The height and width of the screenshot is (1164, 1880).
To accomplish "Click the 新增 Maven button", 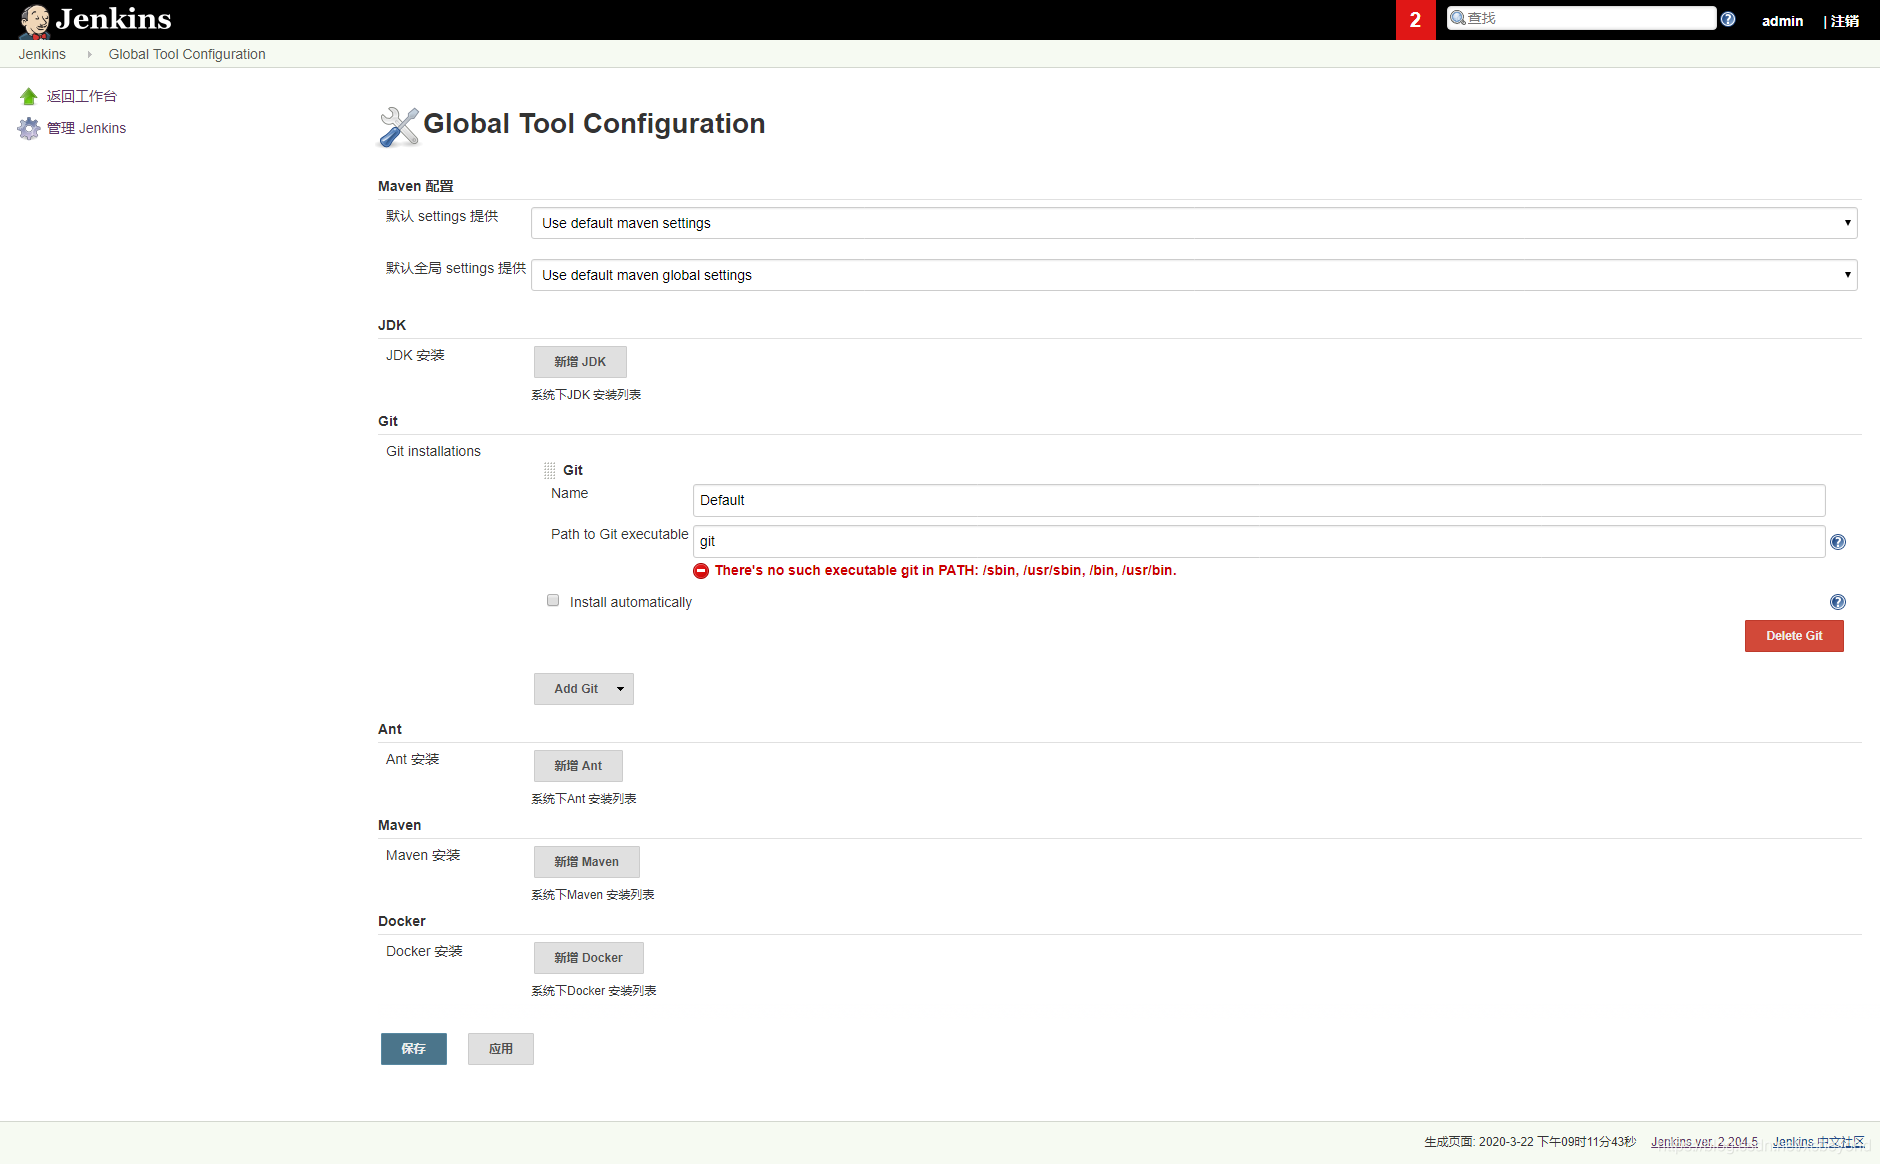I will pos(586,862).
